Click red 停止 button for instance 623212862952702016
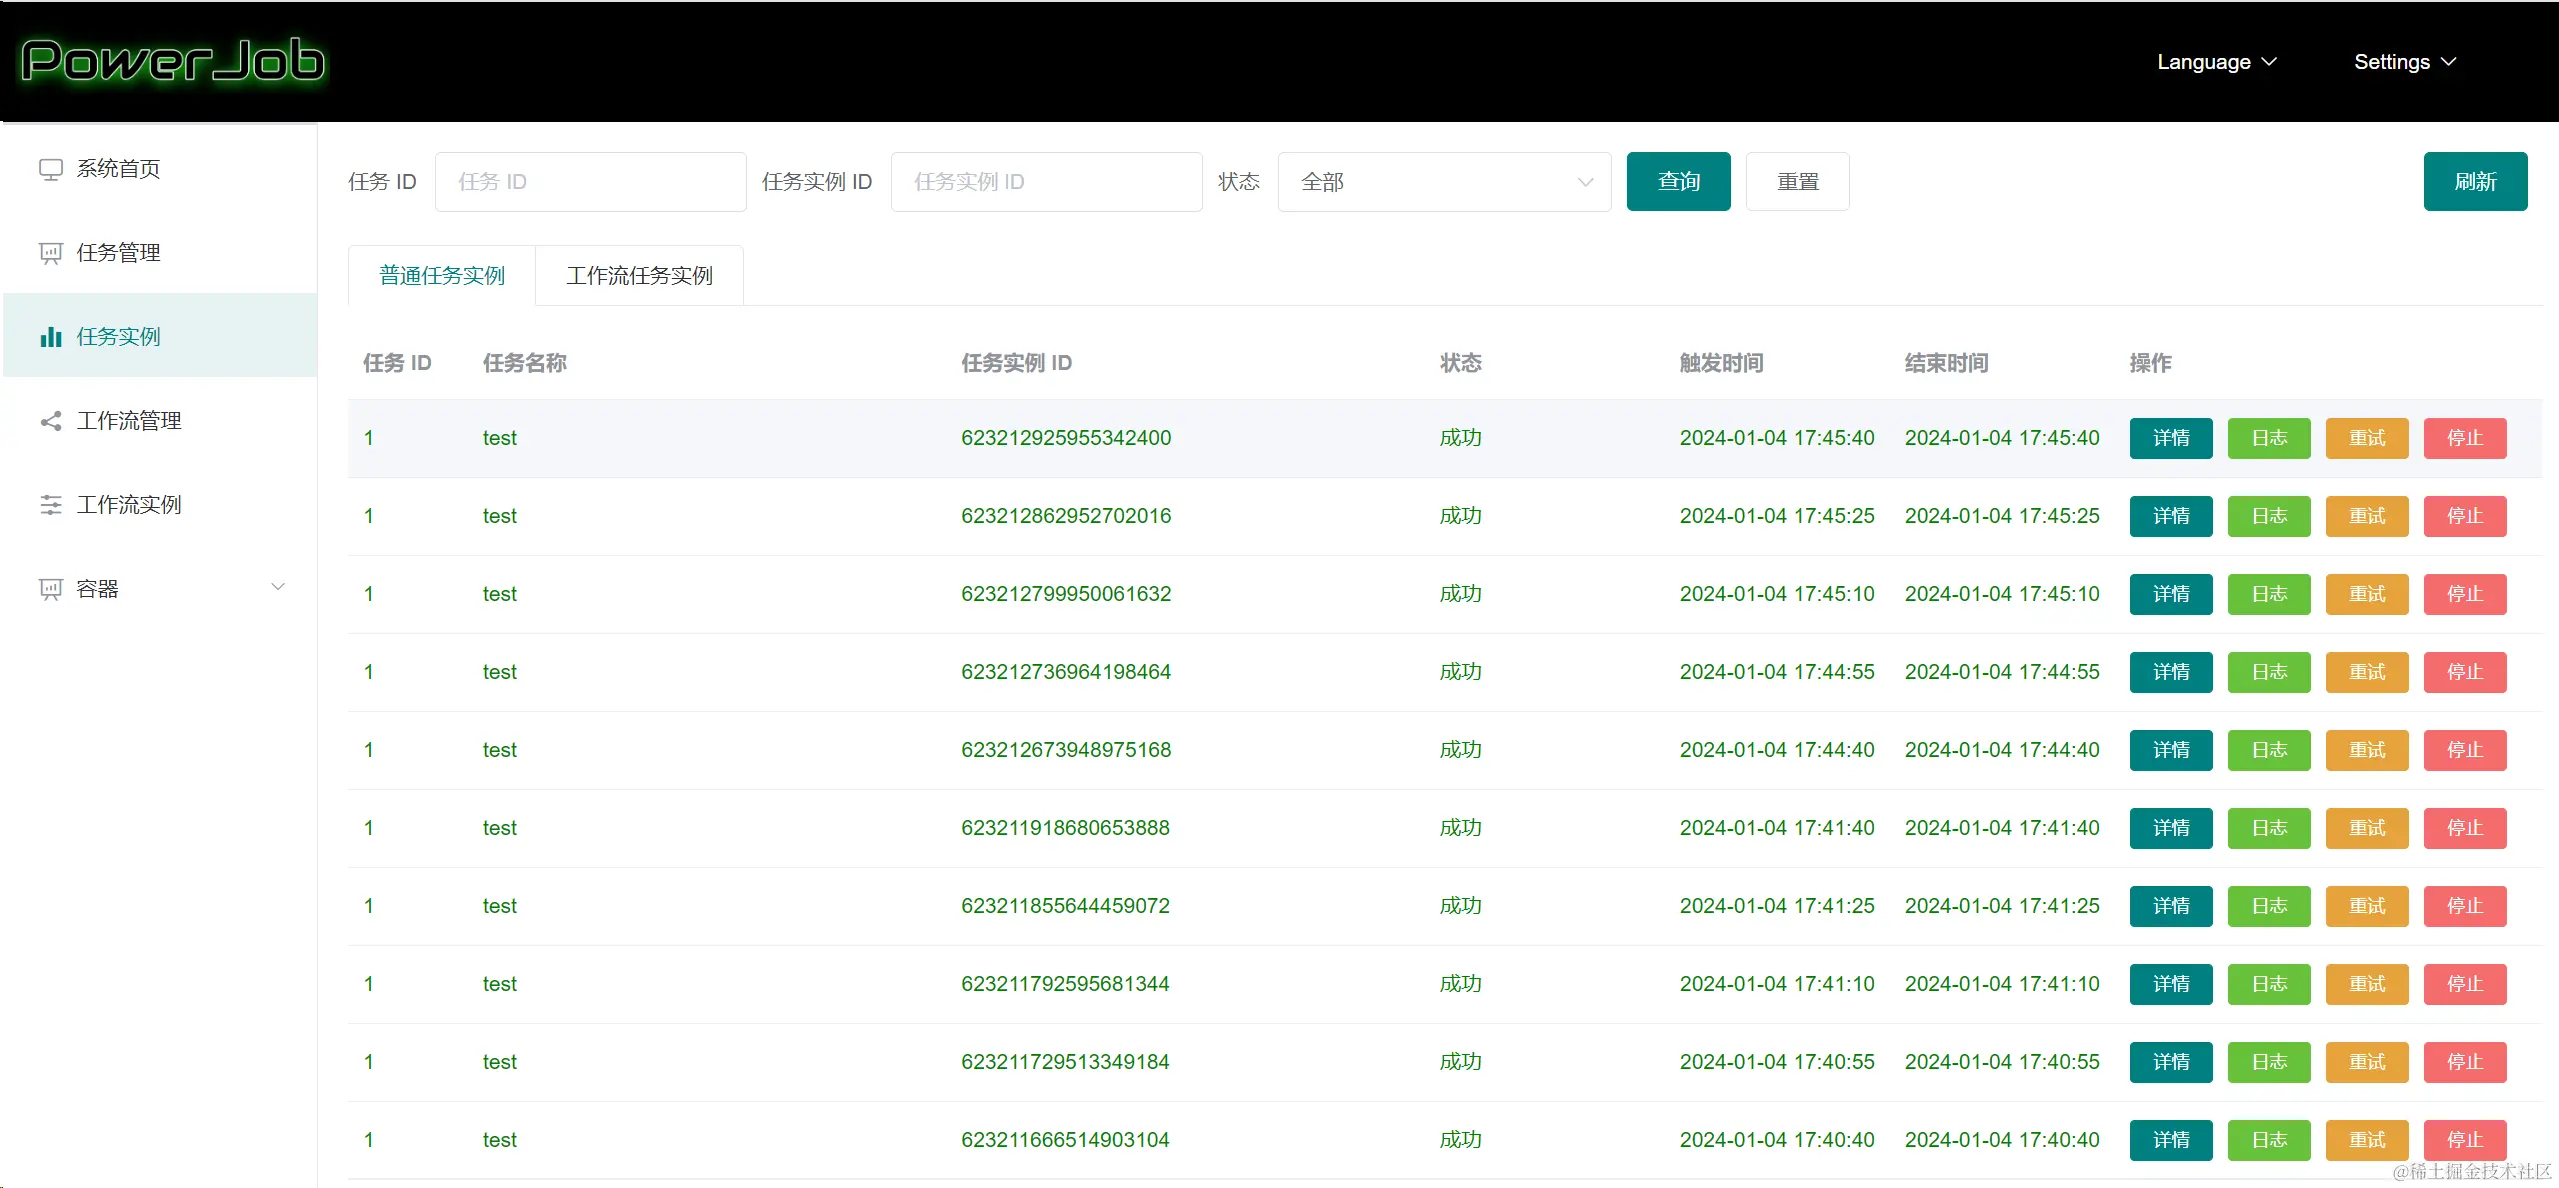 (2464, 516)
